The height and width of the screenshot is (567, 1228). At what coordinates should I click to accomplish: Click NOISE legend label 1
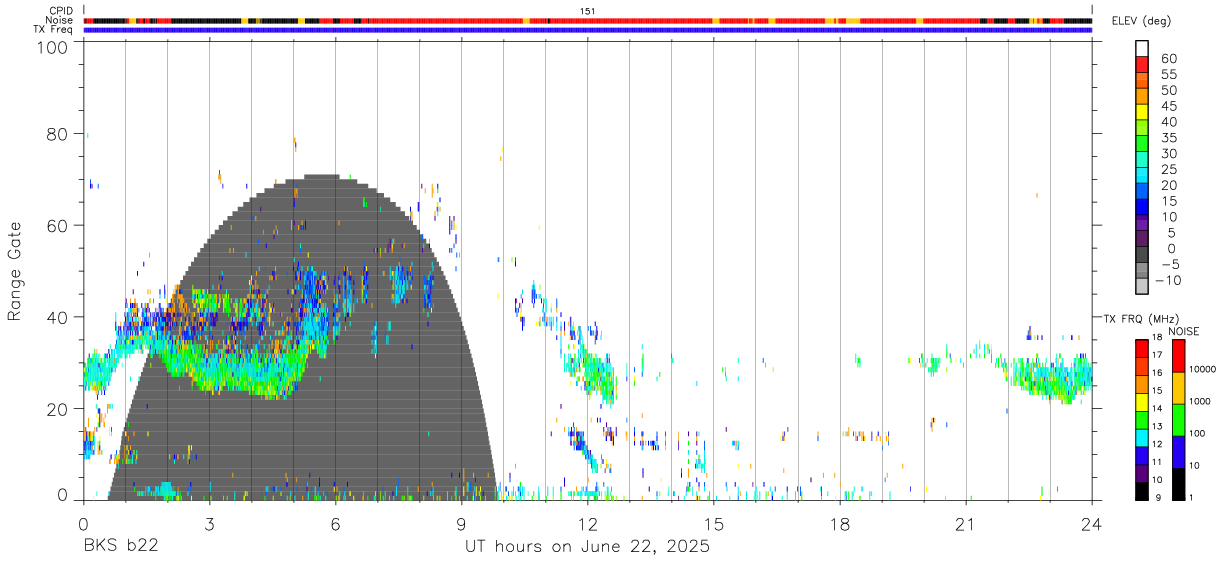pos(1192,497)
